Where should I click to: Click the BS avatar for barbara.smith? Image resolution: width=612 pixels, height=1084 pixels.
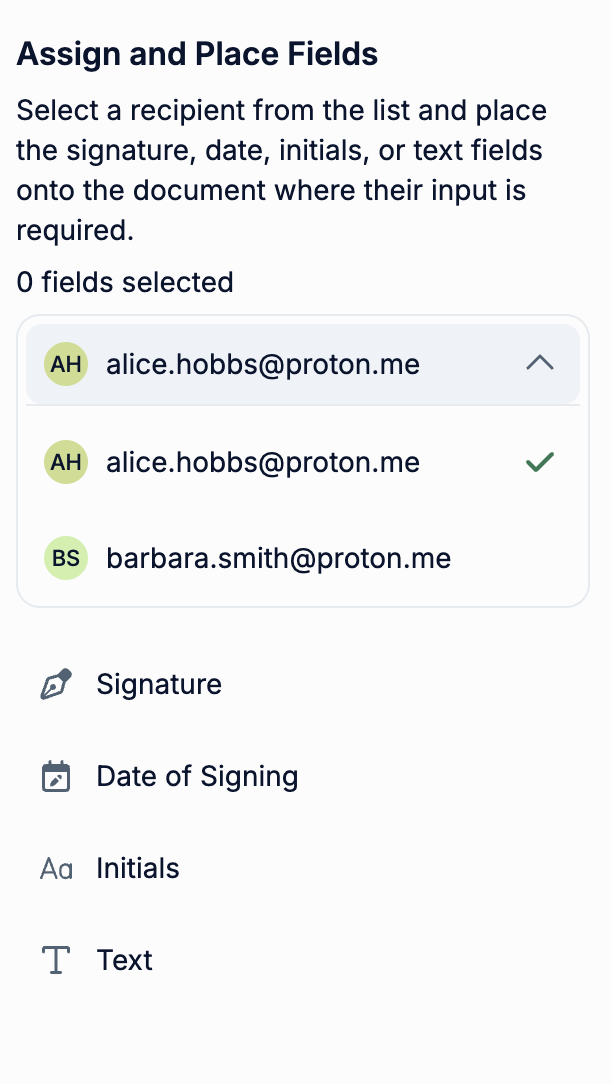pyautogui.click(x=66, y=558)
